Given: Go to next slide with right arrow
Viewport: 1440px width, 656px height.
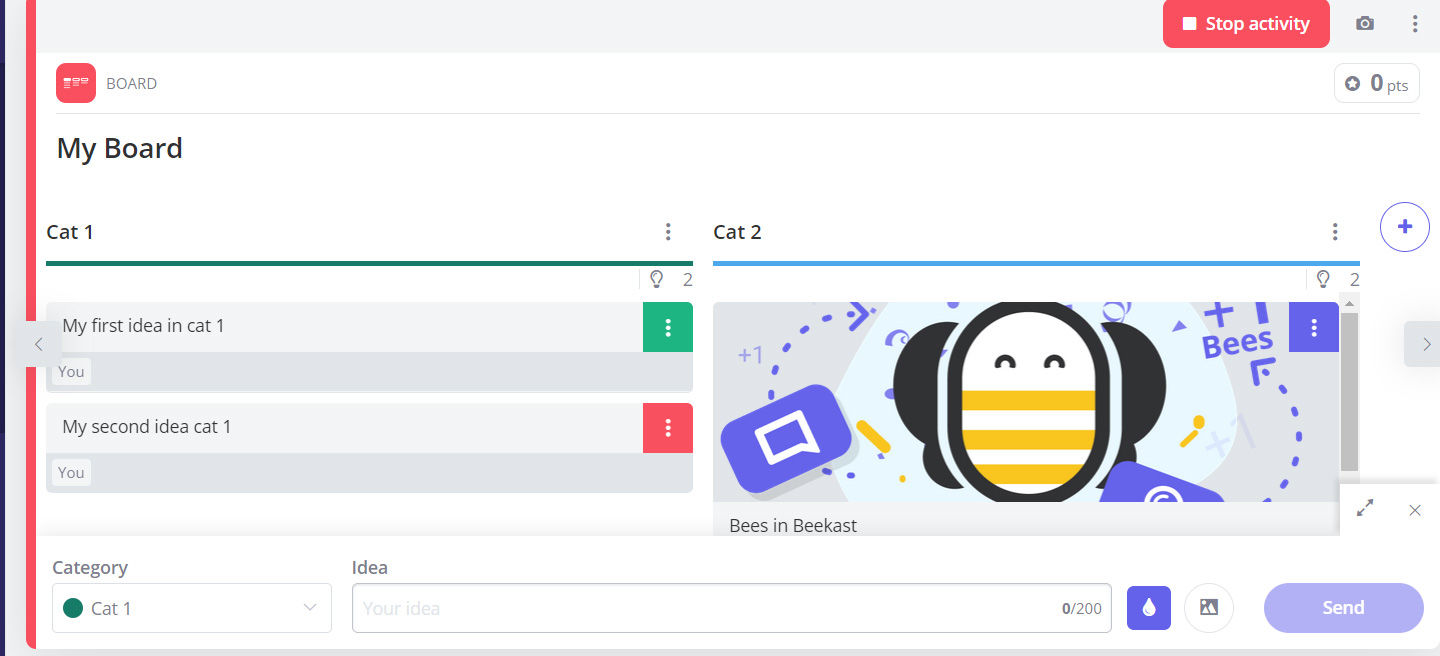Looking at the screenshot, I should (1424, 344).
